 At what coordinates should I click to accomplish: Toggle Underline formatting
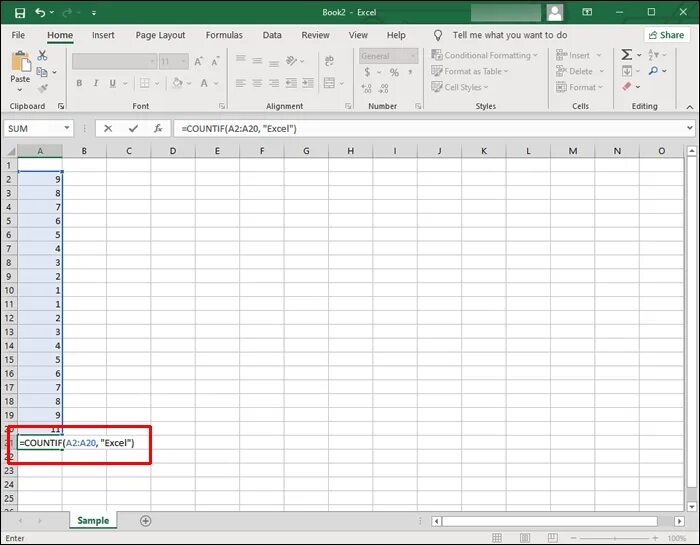click(x=112, y=83)
